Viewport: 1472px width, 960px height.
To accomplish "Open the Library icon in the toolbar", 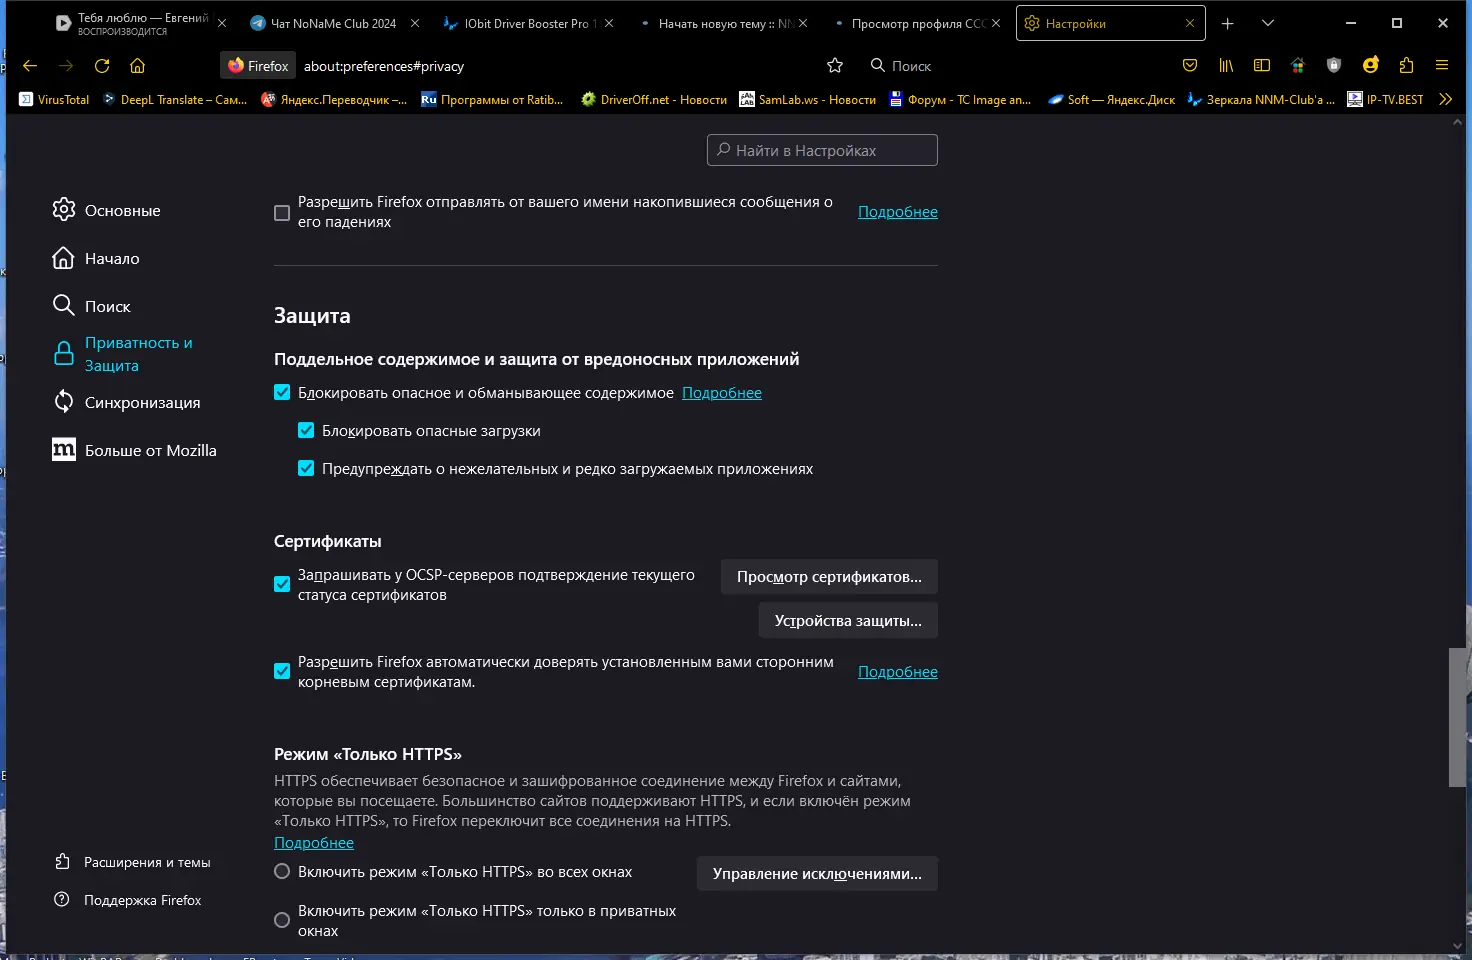I will pyautogui.click(x=1226, y=65).
